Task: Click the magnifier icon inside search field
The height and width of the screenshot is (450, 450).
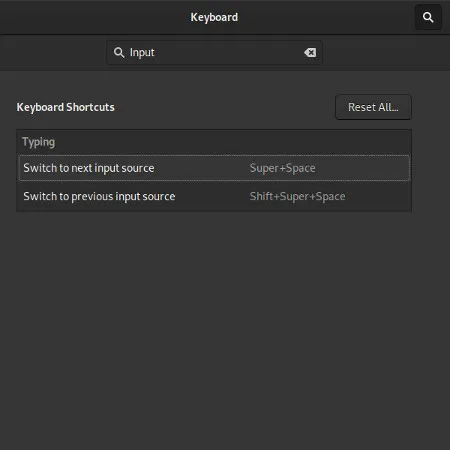Action: point(119,52)
